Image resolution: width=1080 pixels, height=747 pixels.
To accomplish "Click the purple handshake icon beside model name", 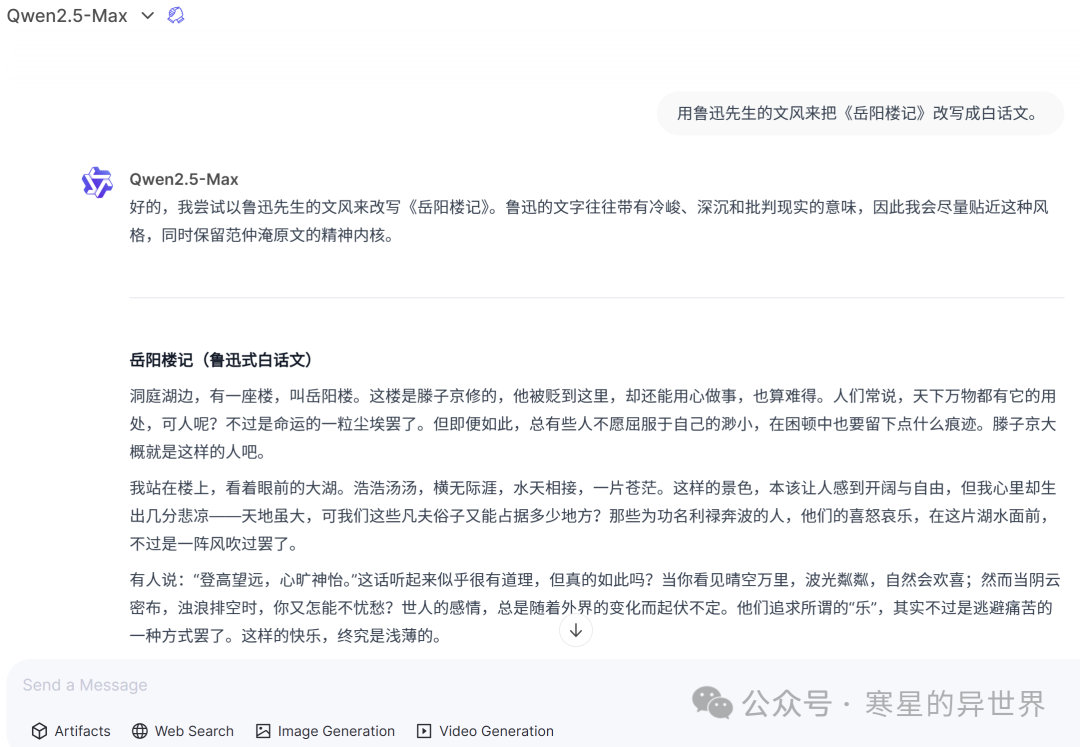I will coord(176,15).
